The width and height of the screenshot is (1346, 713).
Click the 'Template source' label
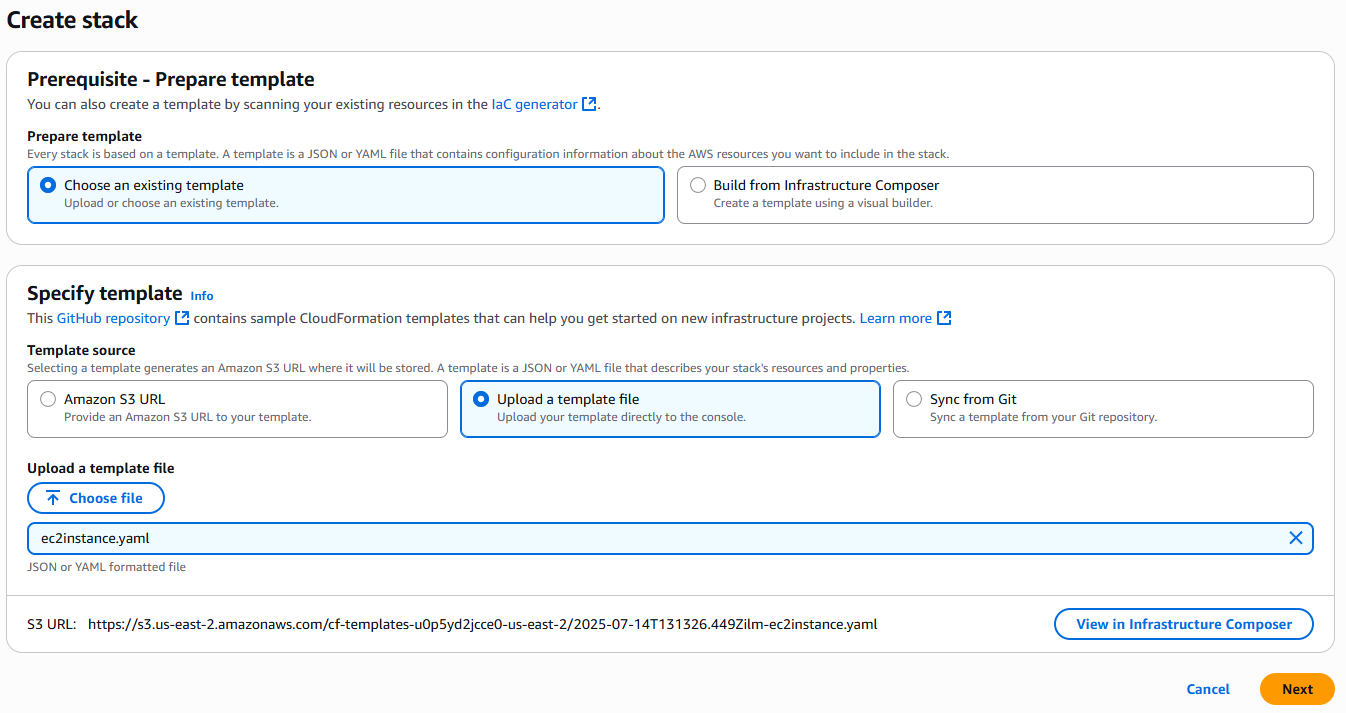pyautogui.click(x=81, y=350)
